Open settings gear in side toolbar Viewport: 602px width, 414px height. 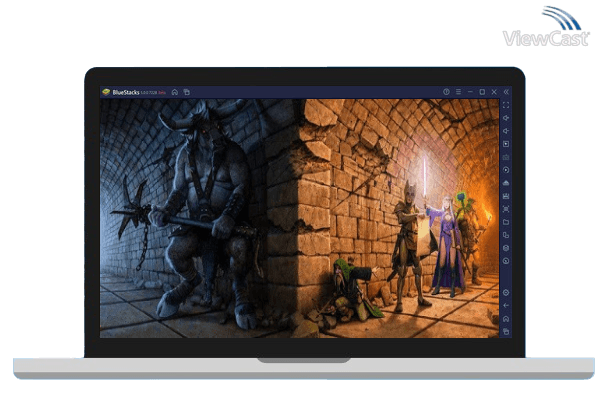coord(506,293)
